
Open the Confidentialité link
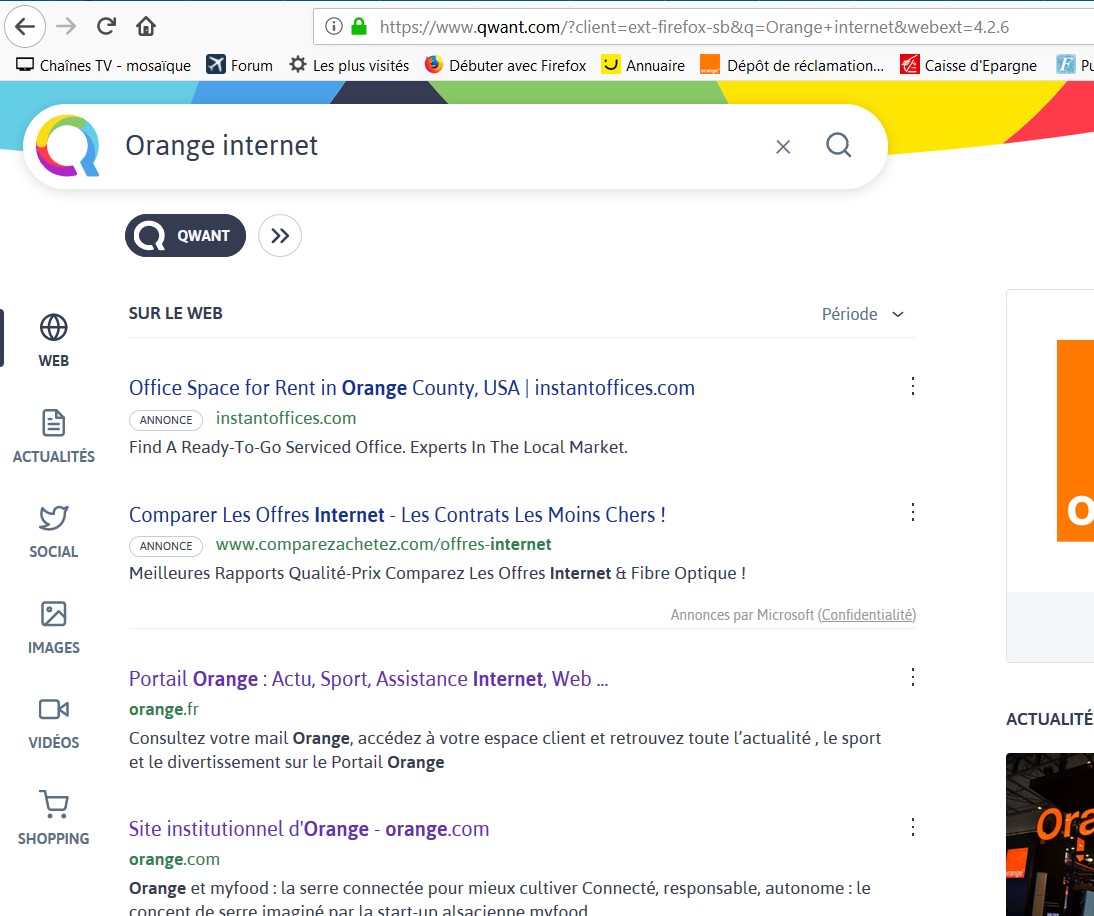[867, 615]
